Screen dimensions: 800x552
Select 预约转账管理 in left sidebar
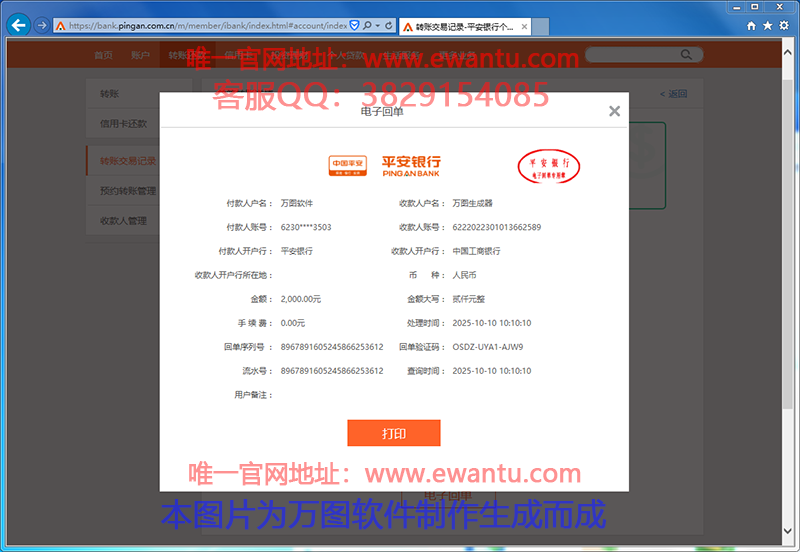[123, 191]
